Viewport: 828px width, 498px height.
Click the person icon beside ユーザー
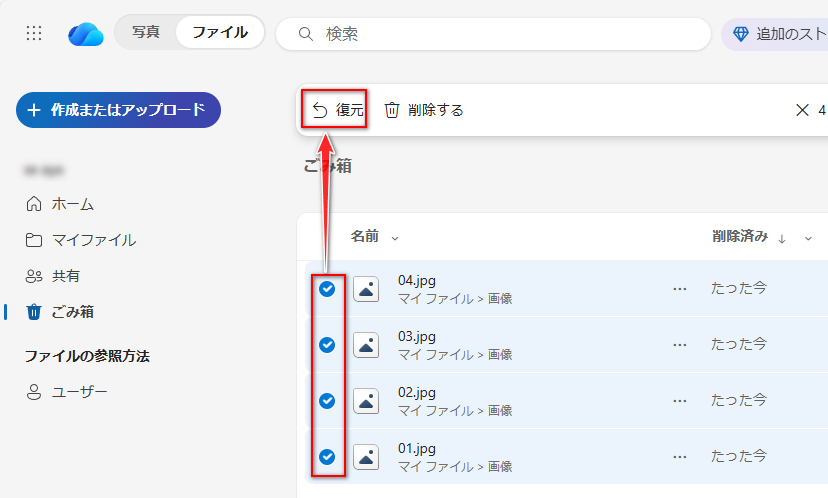[x=34, y=392]
